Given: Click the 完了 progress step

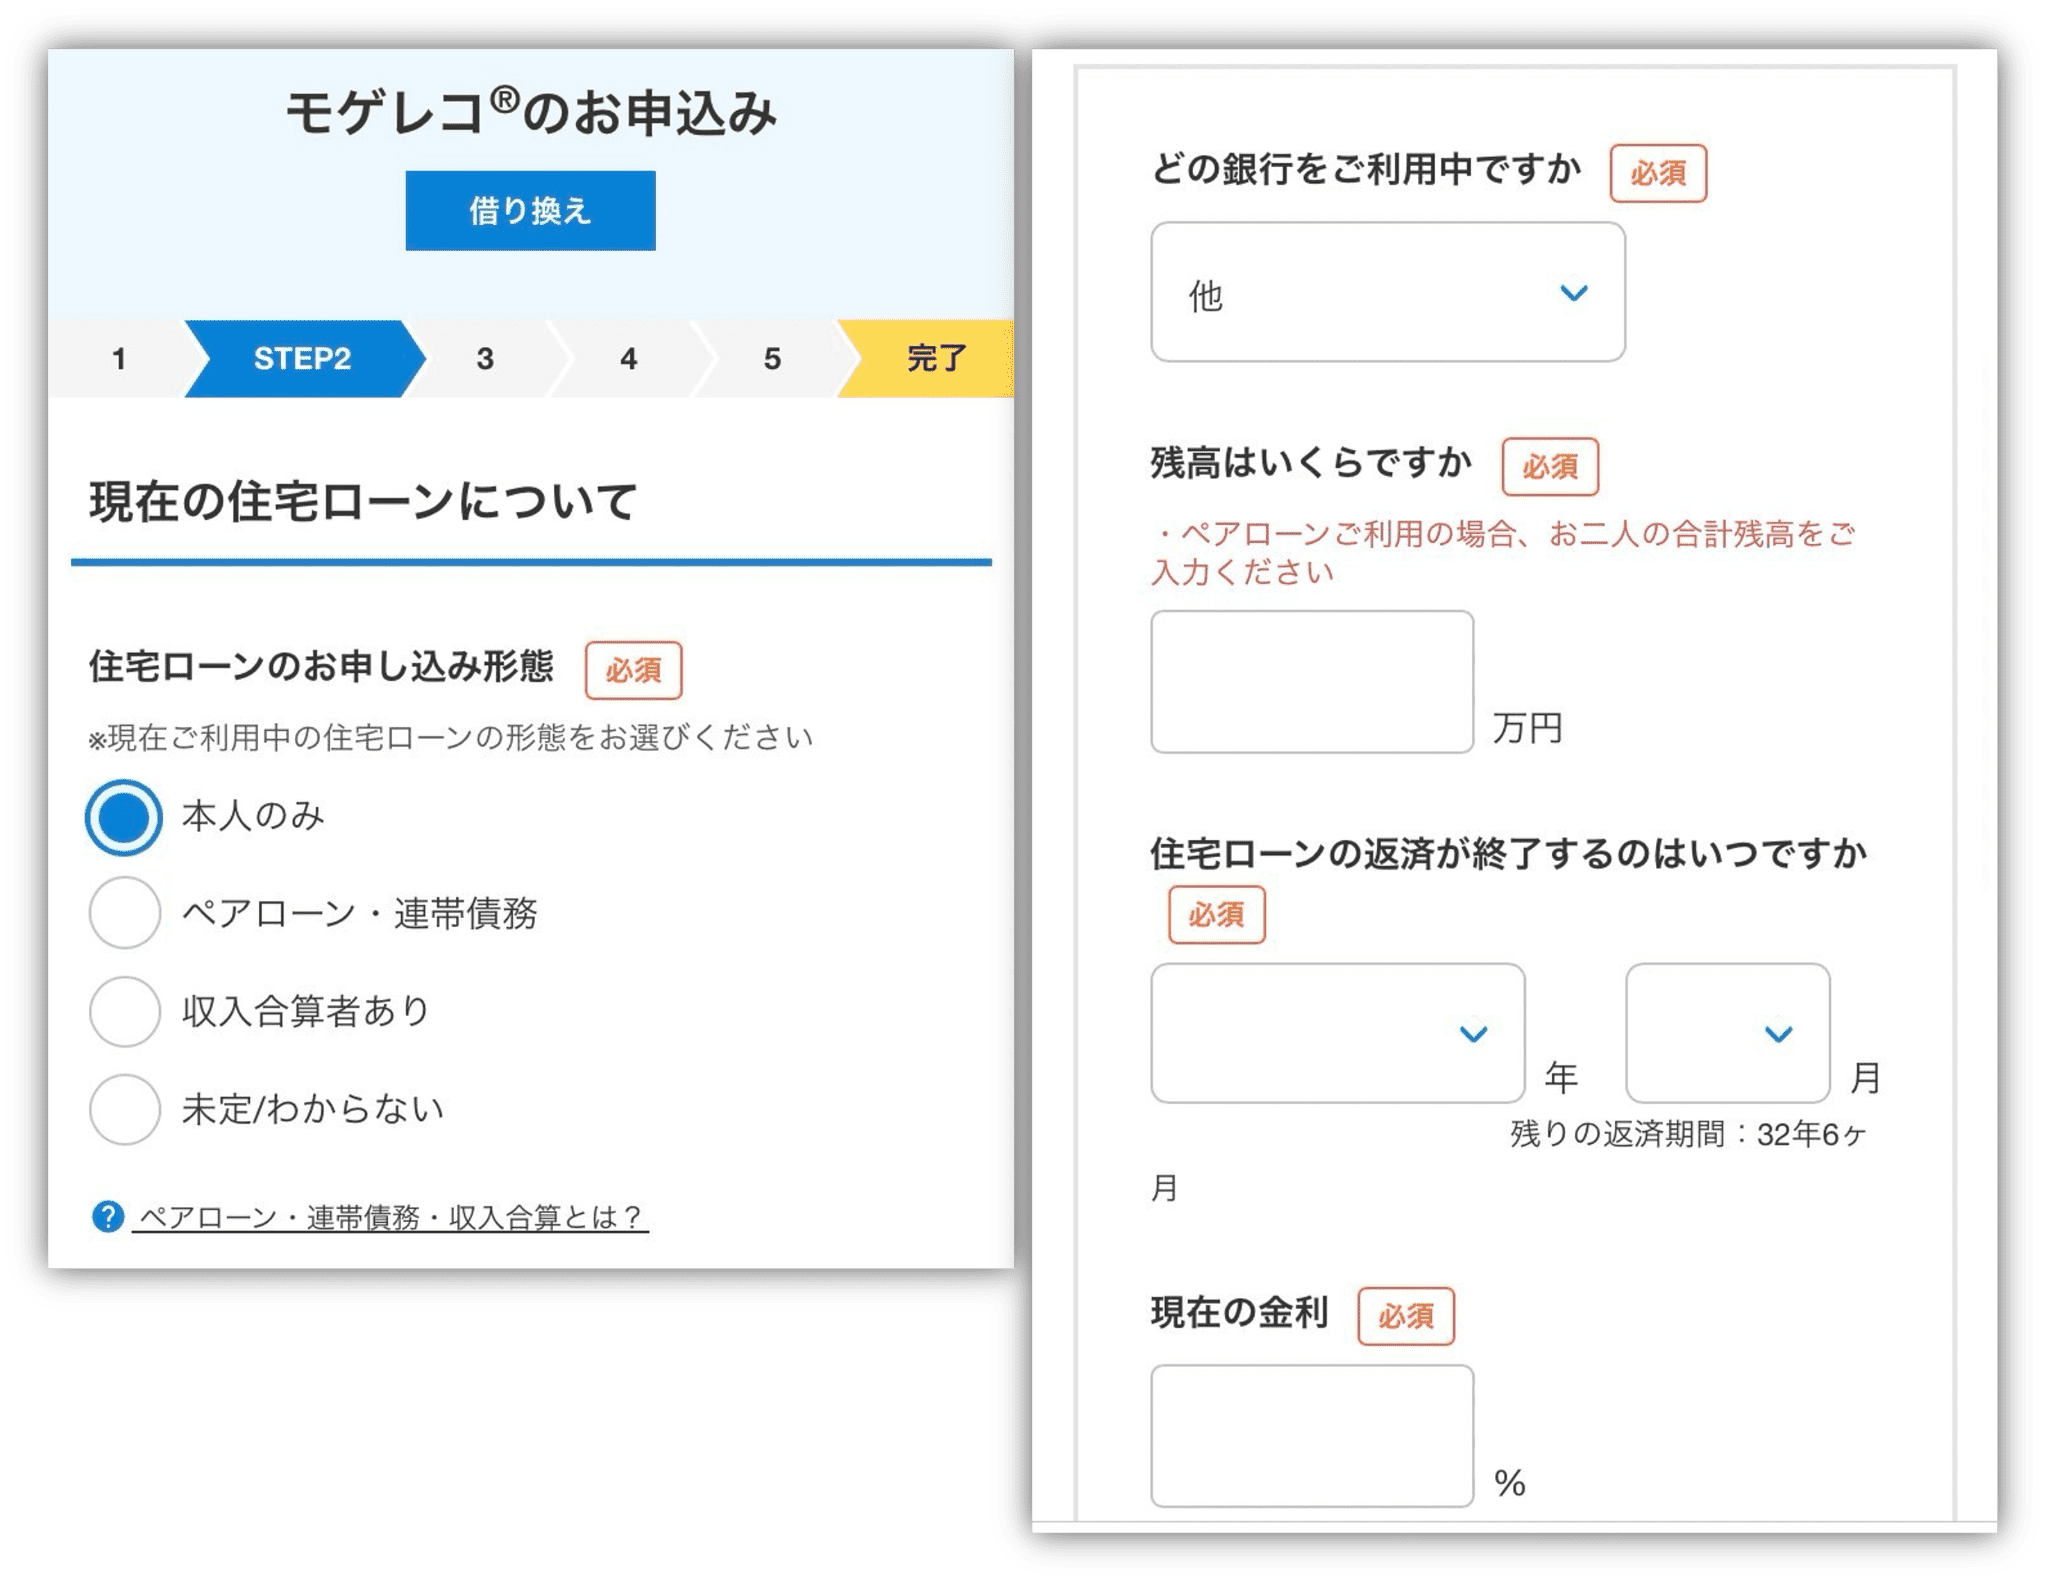Looking at the screenshot, I should (x=930, y=358).
